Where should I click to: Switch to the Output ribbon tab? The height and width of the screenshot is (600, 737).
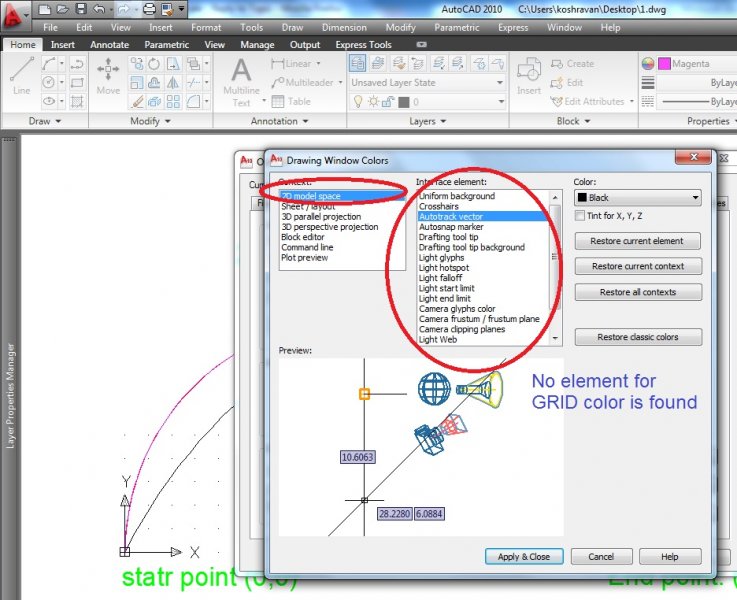tap(305, 45)
